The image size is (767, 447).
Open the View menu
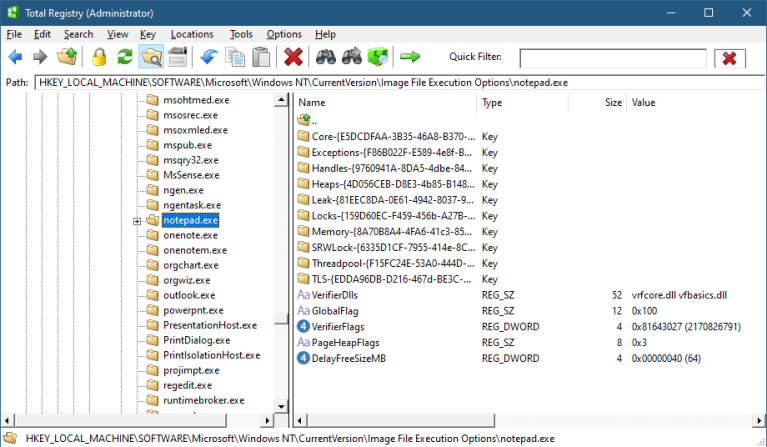pyautogui.click(x=117, y=34)
